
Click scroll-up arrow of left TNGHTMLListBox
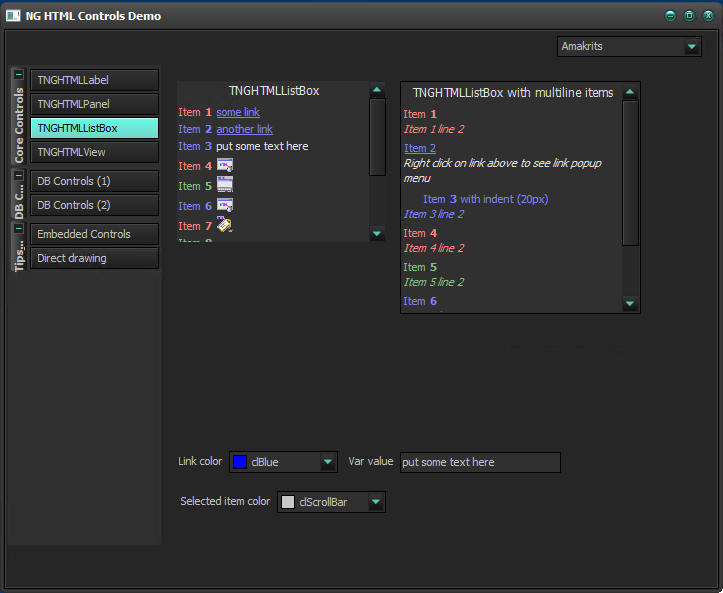point(377,90)
